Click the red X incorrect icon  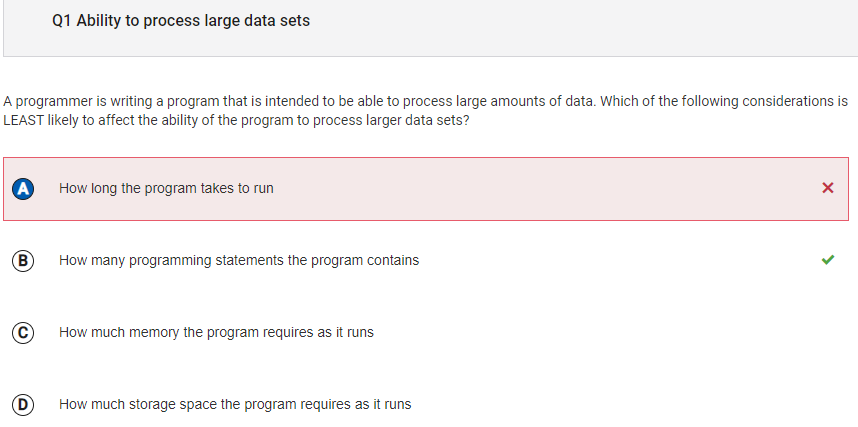[x=827, y=188]
